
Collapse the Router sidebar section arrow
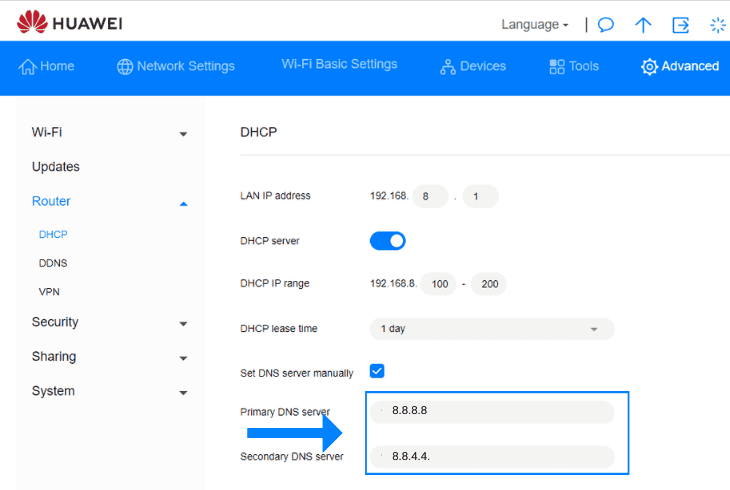[183, 204]
